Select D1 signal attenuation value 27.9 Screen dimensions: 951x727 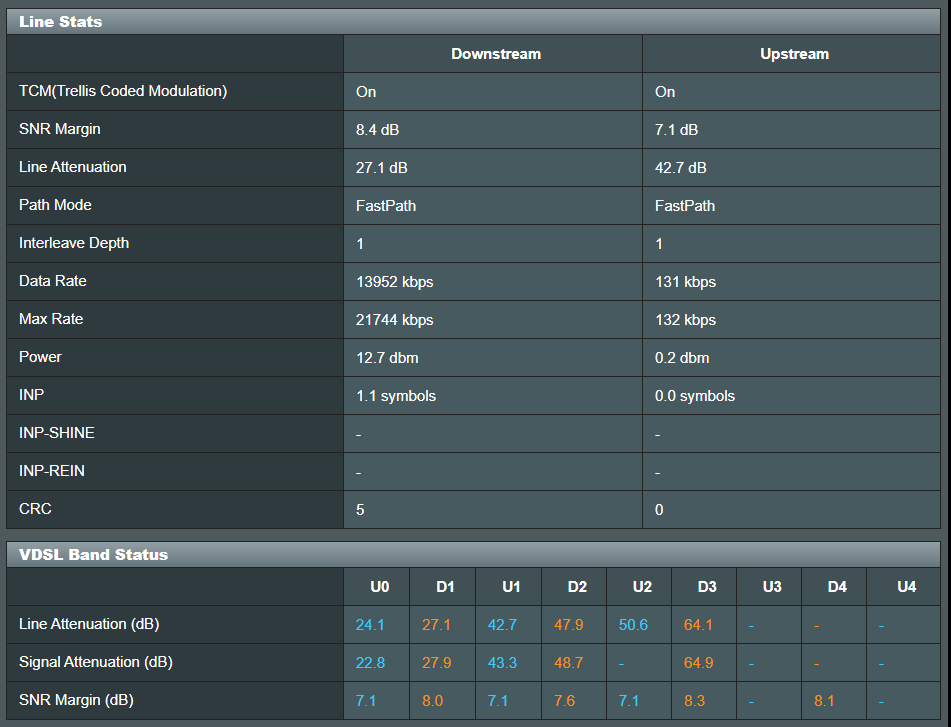pos(437,663)
